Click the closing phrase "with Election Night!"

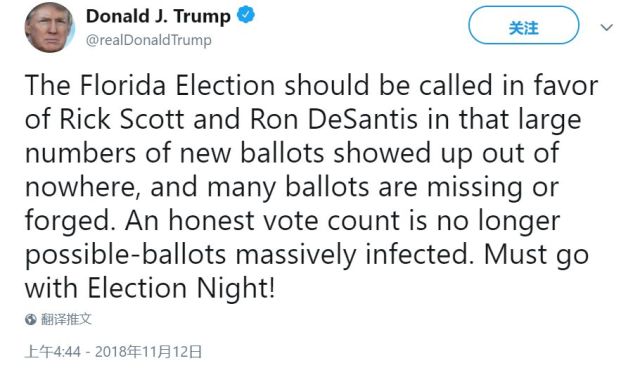coord(150,288)
